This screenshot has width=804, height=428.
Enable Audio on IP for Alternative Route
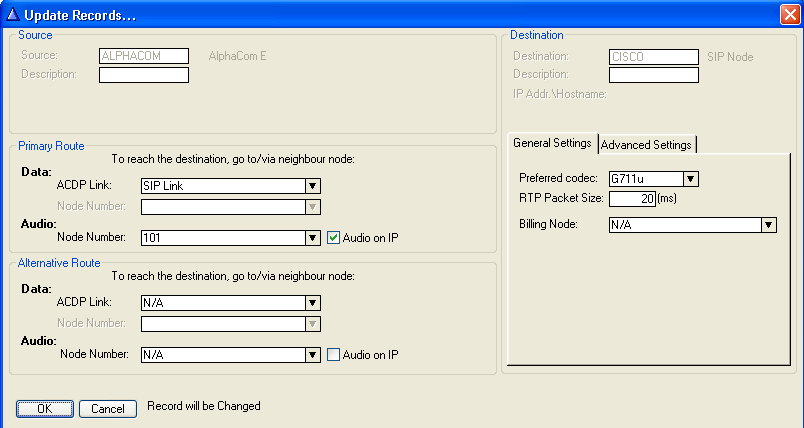(335, 354)
